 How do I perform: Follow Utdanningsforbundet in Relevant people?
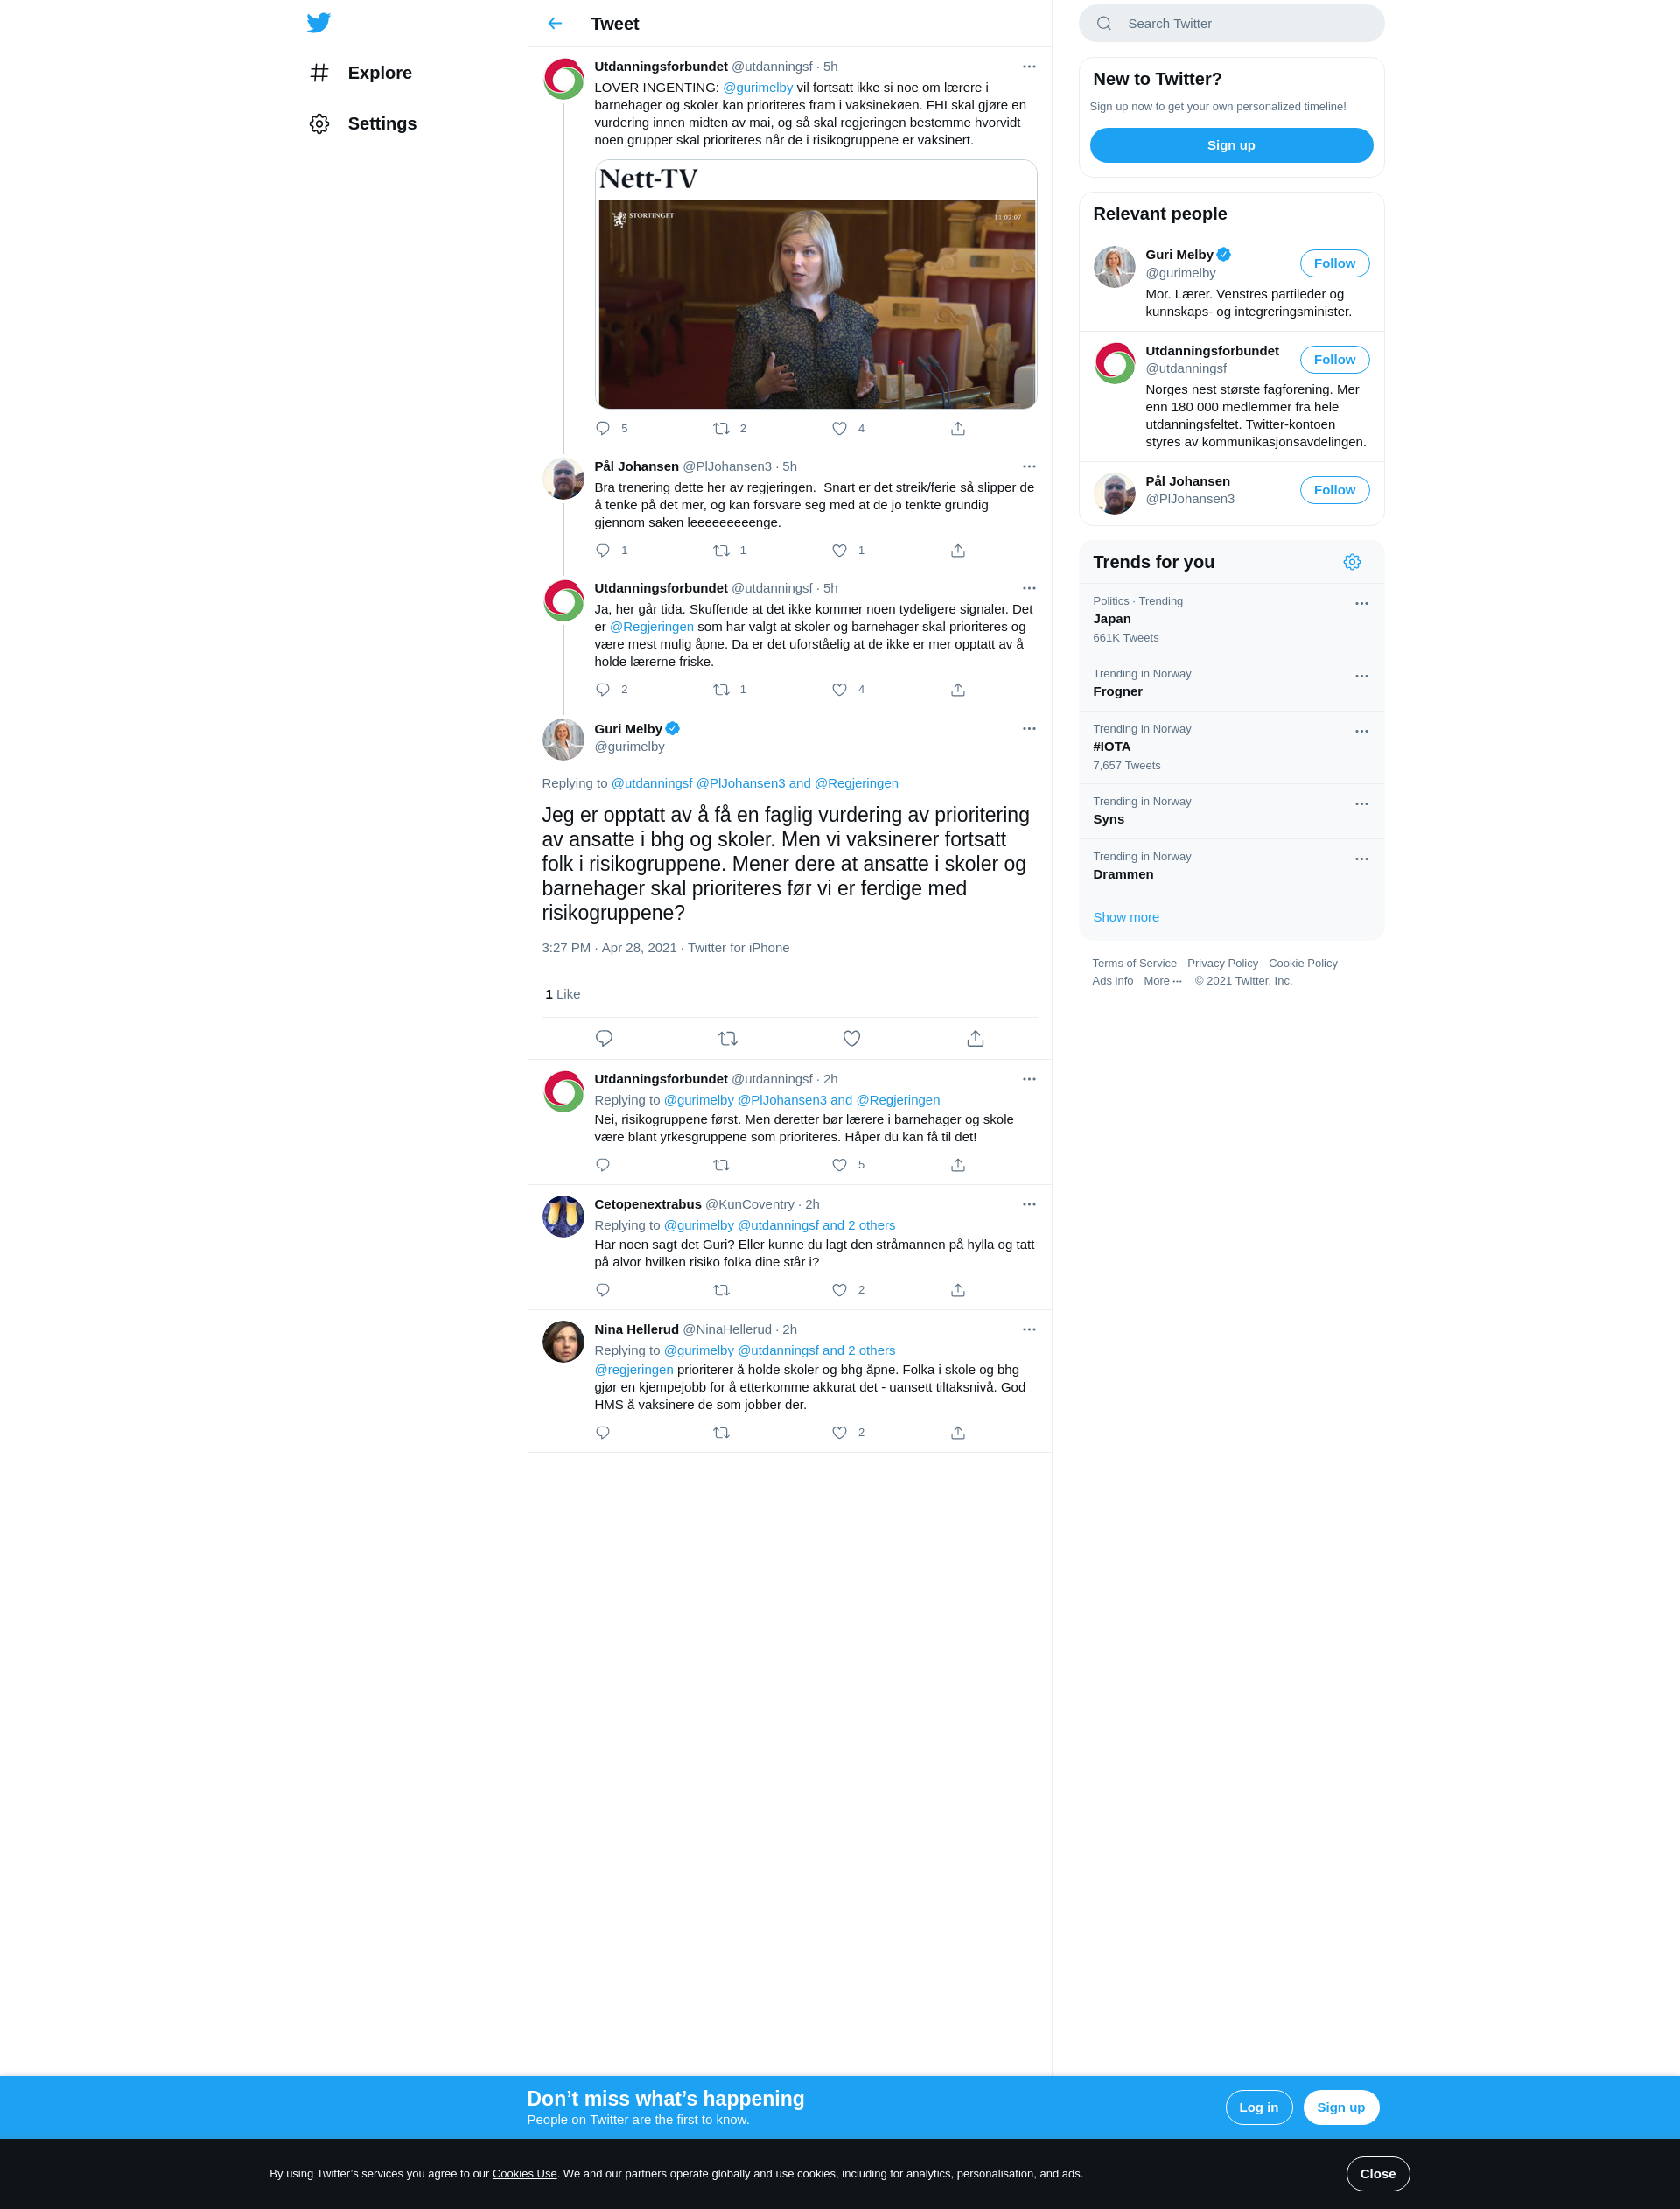click(1334, 359)
